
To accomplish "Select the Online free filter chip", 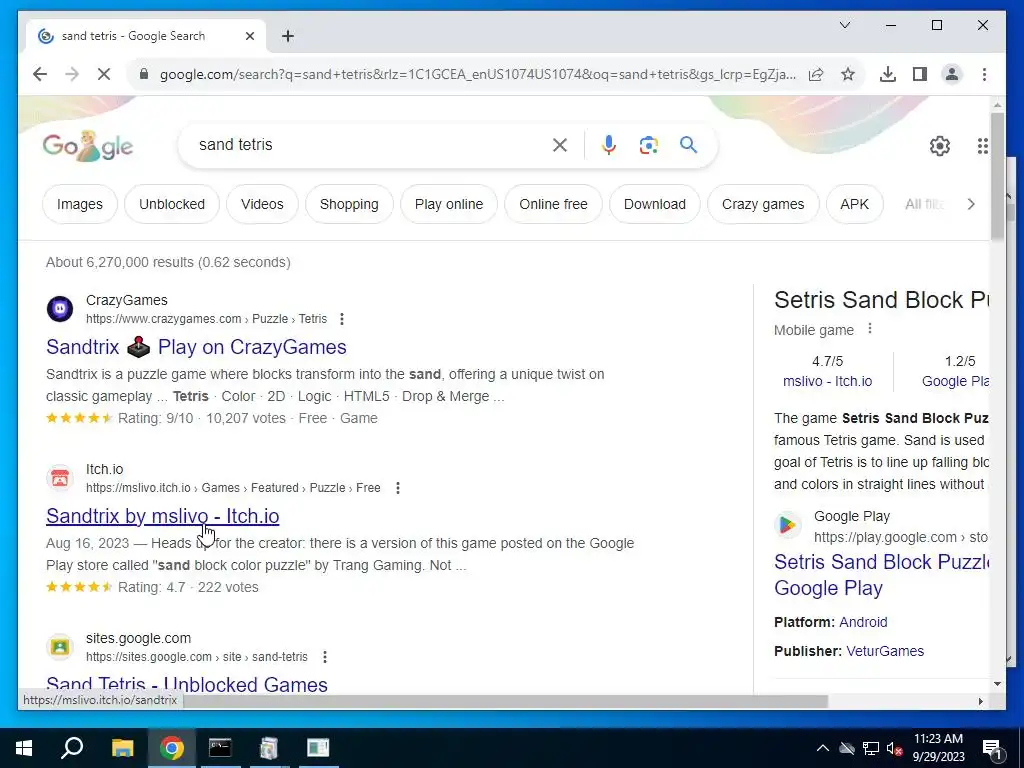I will point(553,204).
